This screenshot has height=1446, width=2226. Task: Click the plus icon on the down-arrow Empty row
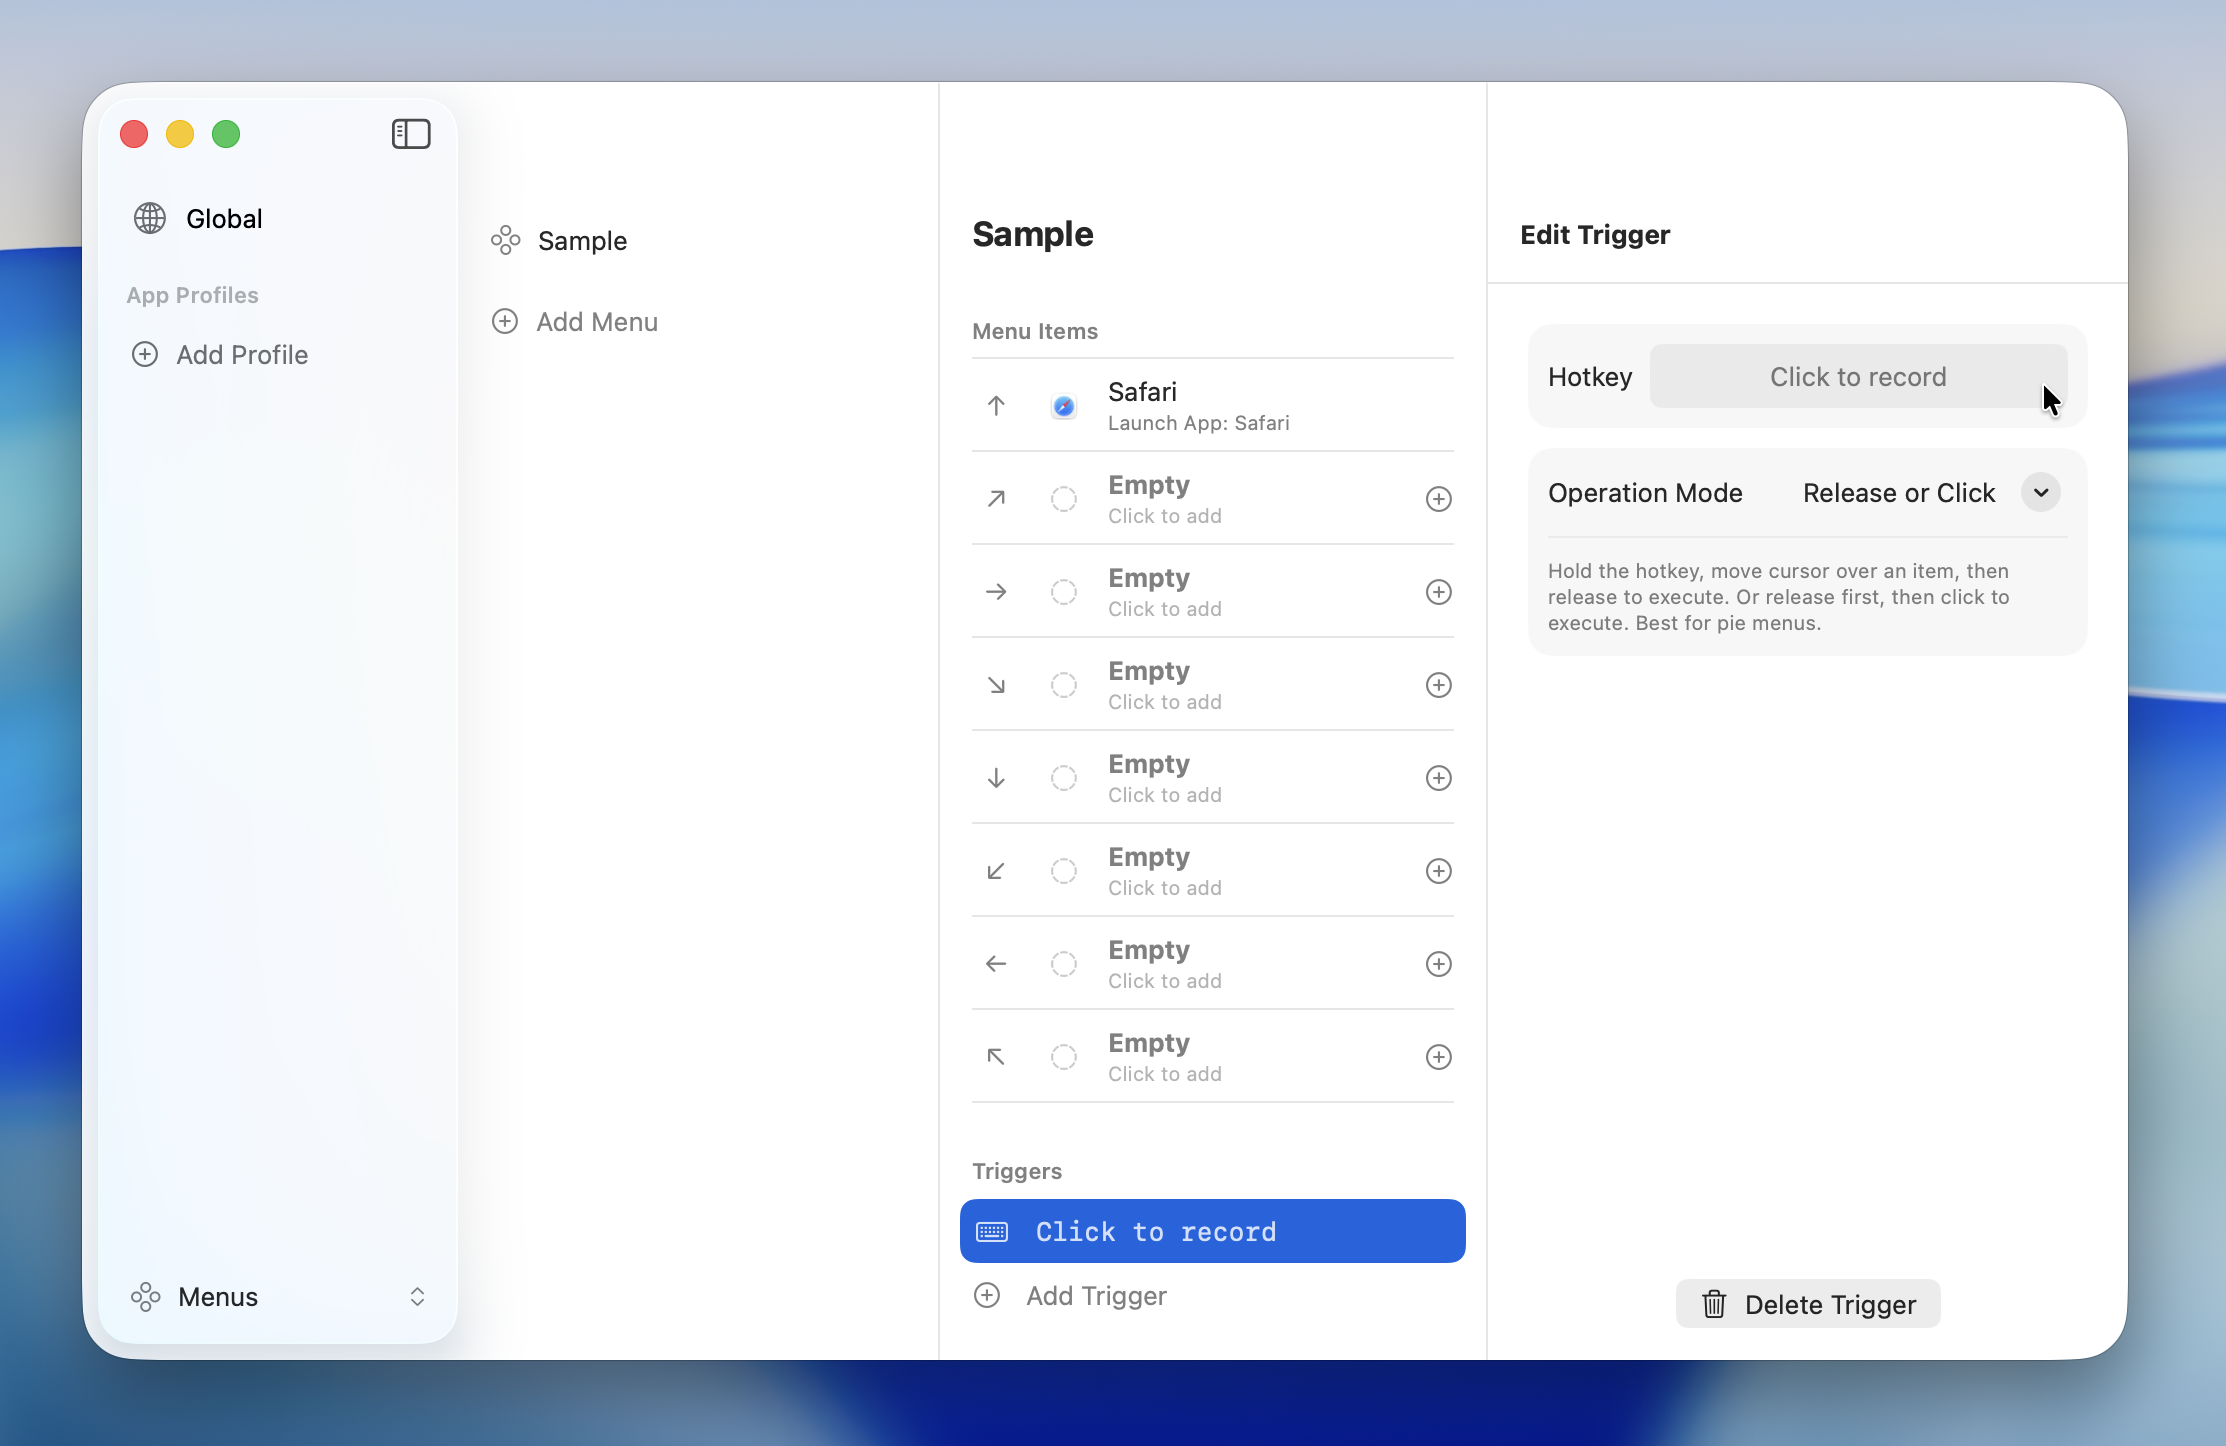(1438, 777)
